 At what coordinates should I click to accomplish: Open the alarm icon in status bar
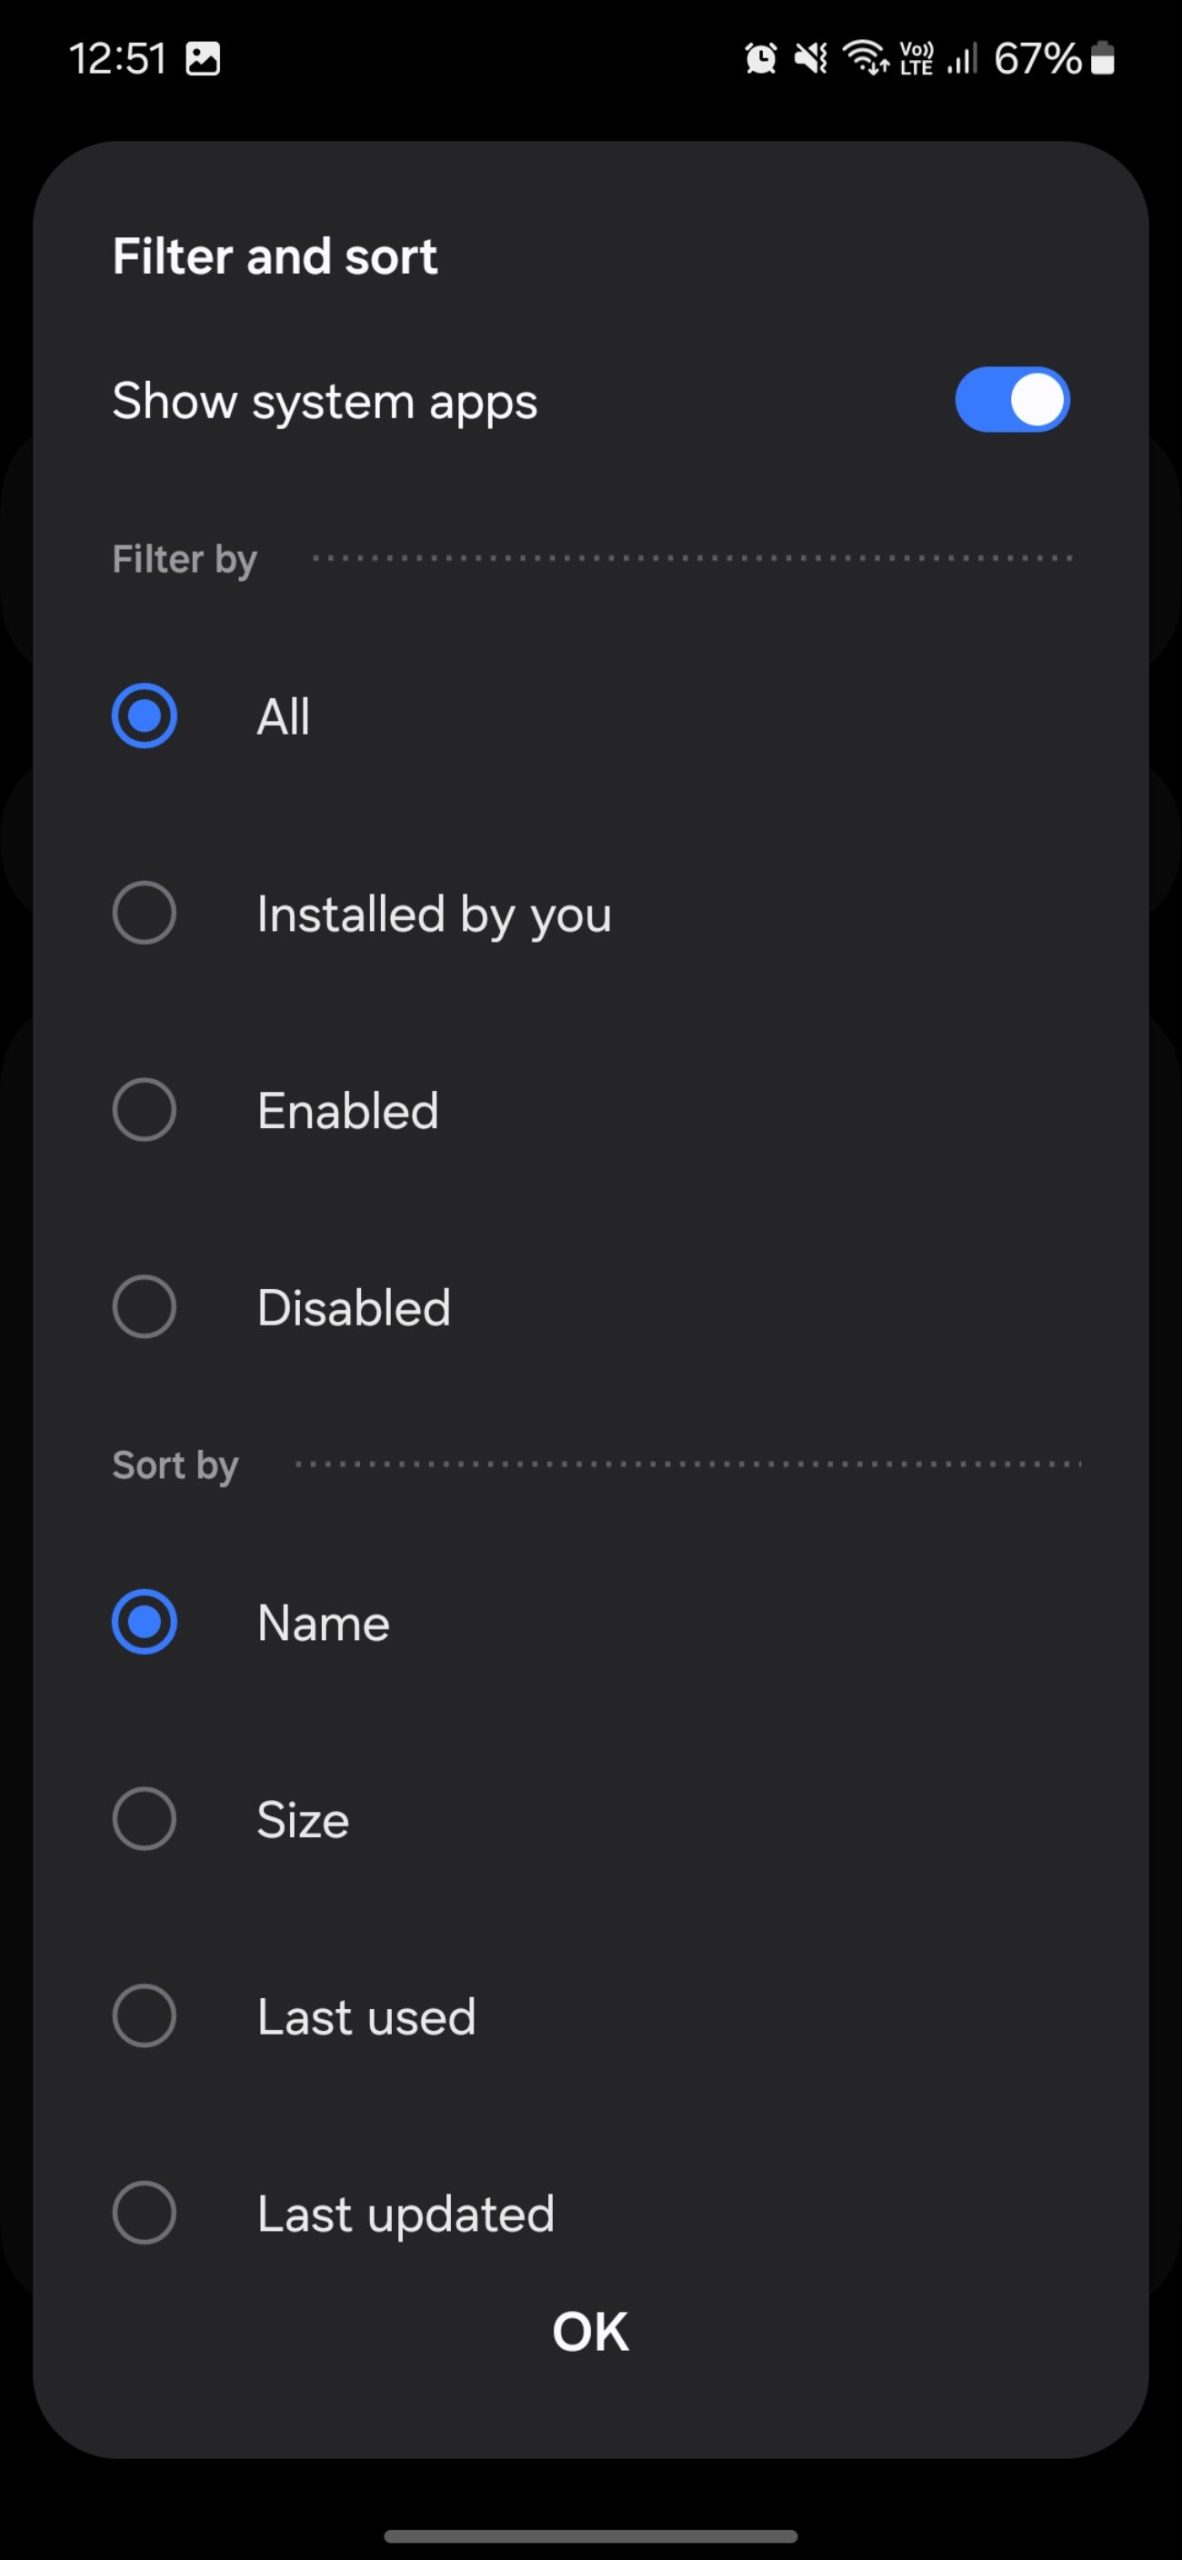(761, 58)
